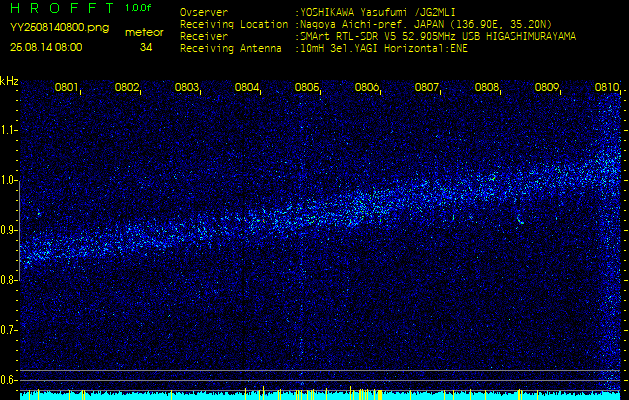This screenshot has height=400, width=629.
Task: Click time marker 0805
Action: (306, 87)
